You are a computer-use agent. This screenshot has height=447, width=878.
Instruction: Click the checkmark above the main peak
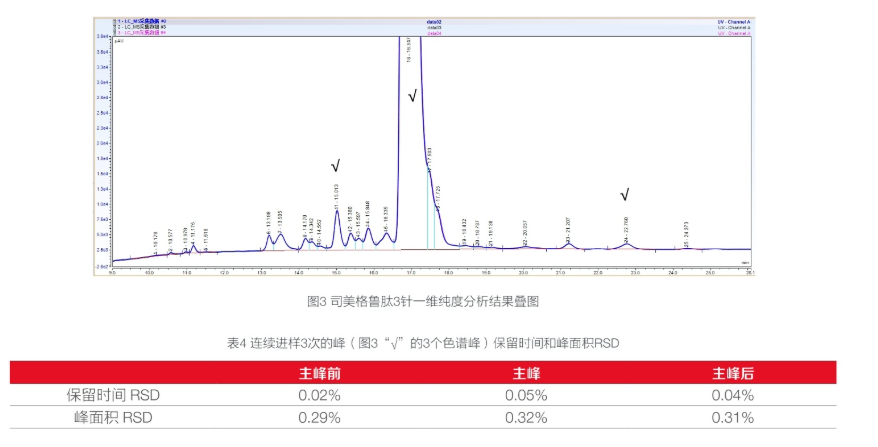[x=413, y=96]
